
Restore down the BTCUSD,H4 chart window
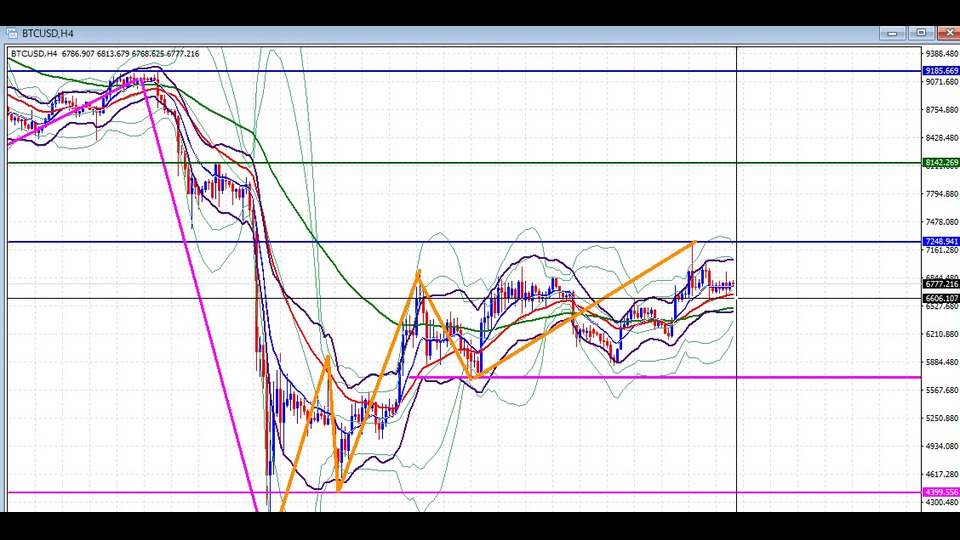[921, 33]
